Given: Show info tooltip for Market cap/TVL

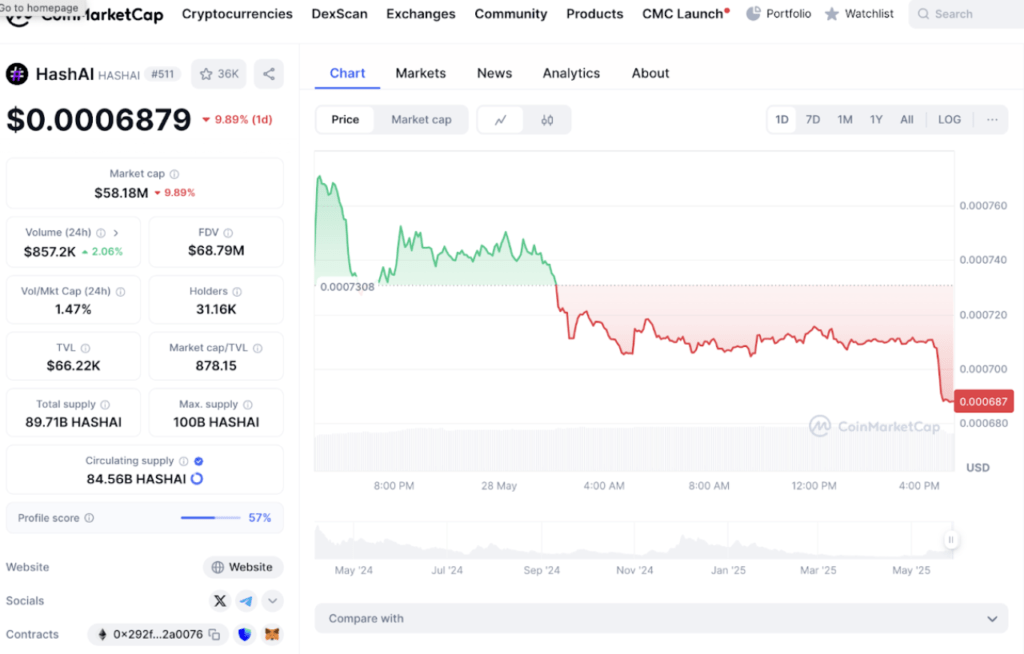Looking at the screenshot, I should [258, 348].
